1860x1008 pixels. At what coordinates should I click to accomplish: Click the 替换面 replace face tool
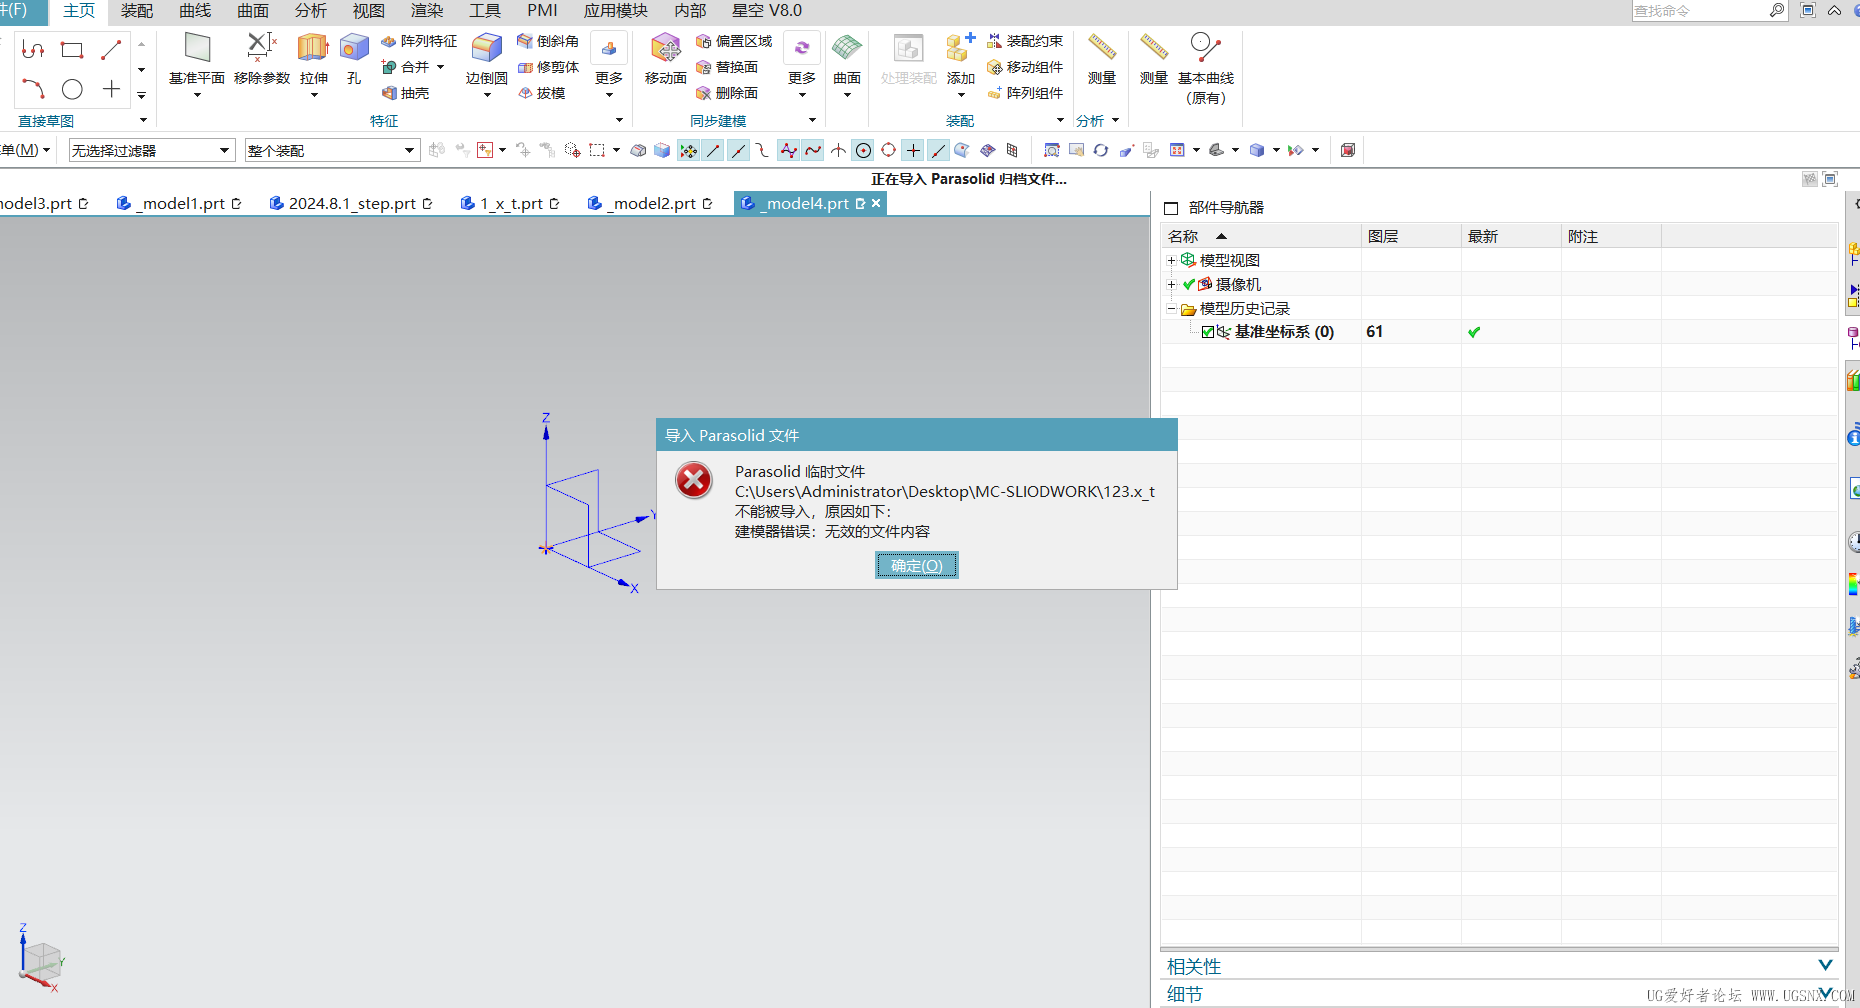[x=727, y=67]
